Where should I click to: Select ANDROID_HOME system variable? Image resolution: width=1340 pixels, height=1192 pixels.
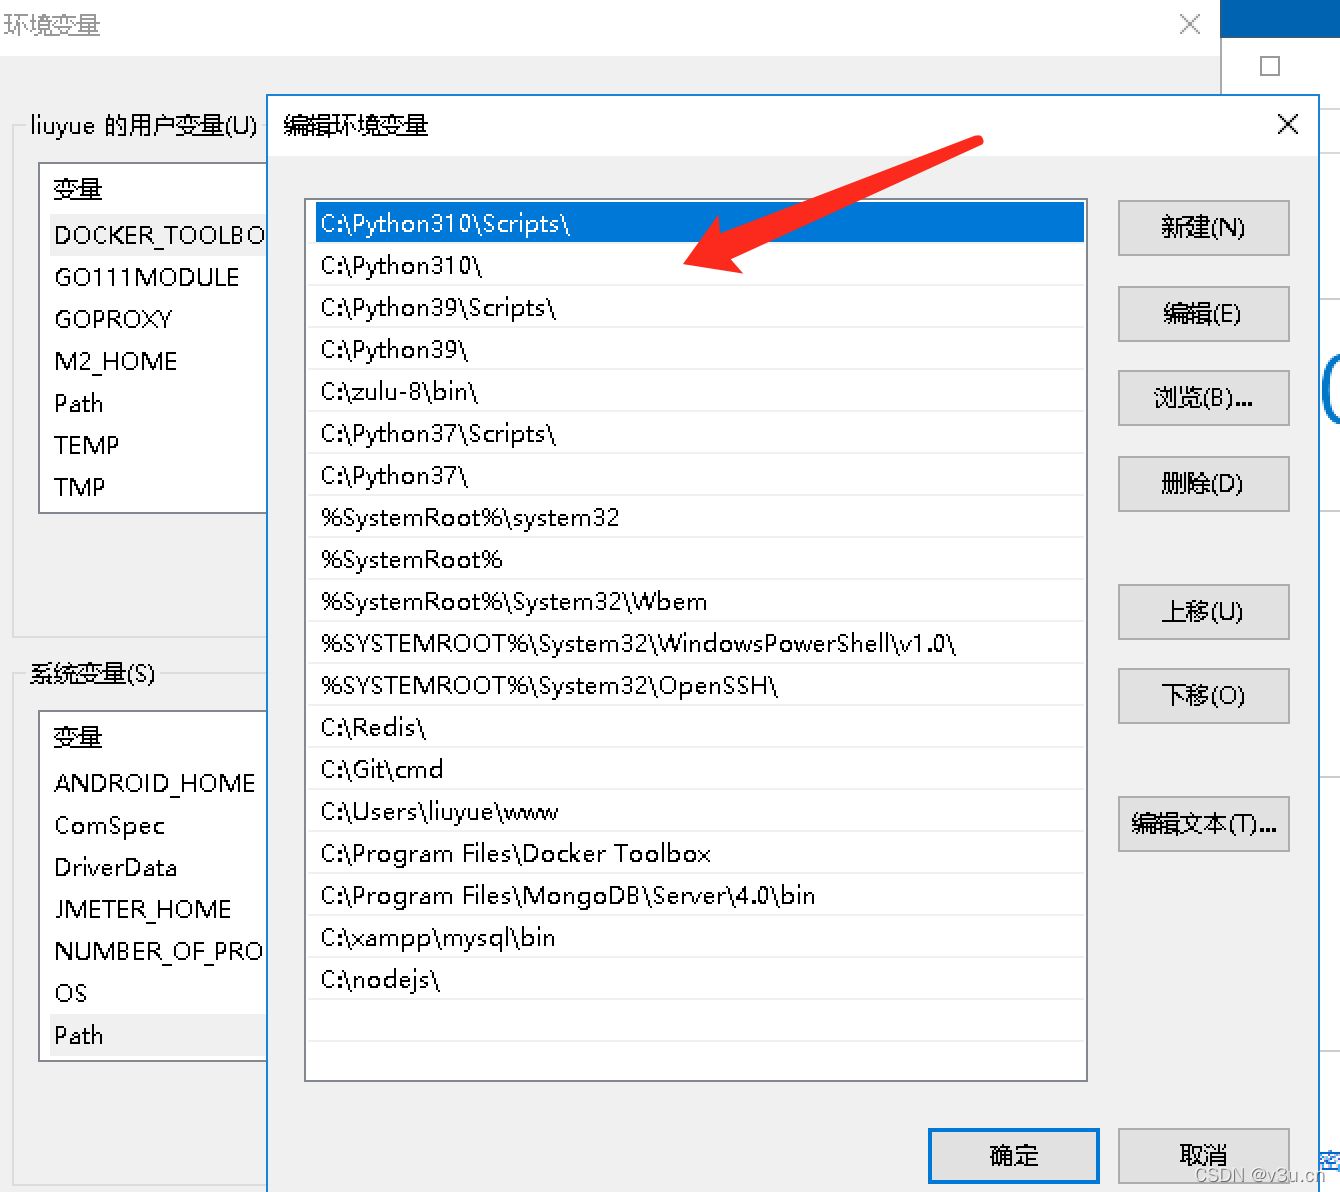pyautogui.click(x=158, y=783)
